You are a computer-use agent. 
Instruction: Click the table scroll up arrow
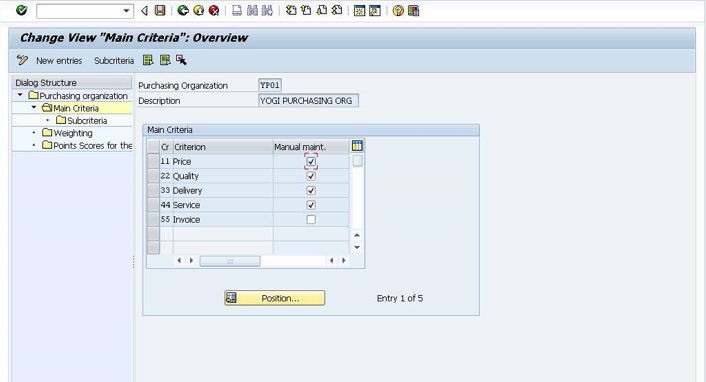[x=357, y=235]
